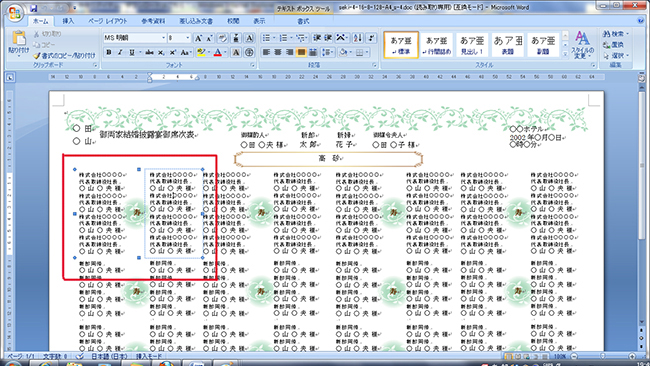Open 置換 (Replace) dialog
650x366 pixels.
(613, 45)
